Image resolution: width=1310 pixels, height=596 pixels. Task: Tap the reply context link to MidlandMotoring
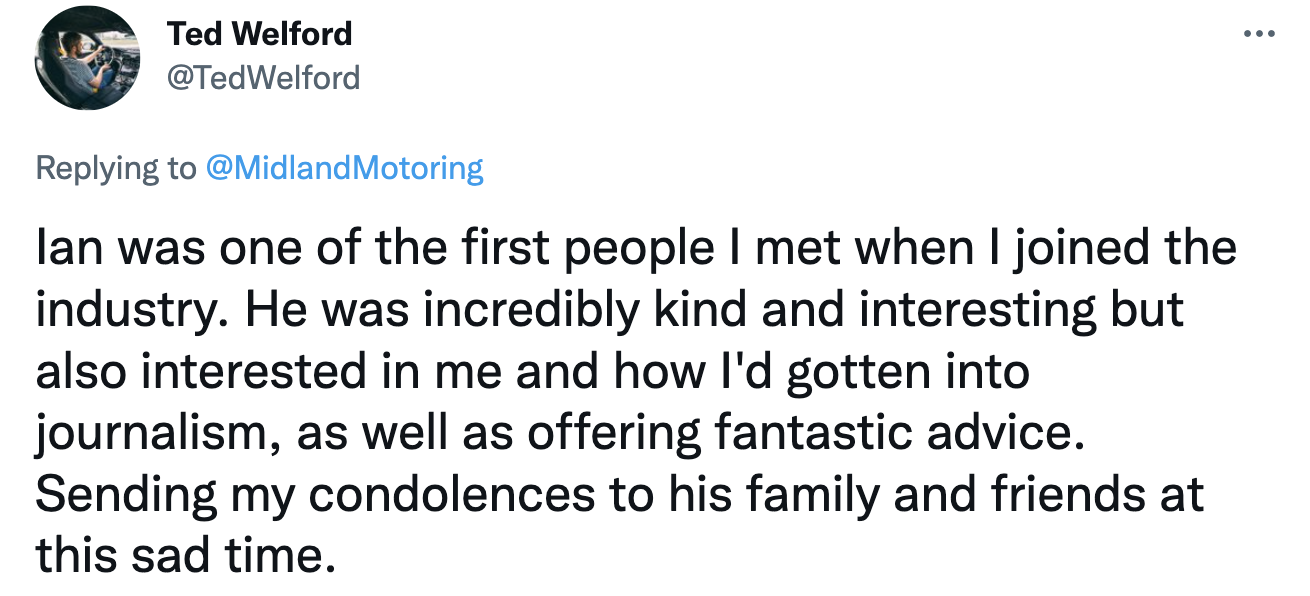pyautogui.click(x=344, y=168)
